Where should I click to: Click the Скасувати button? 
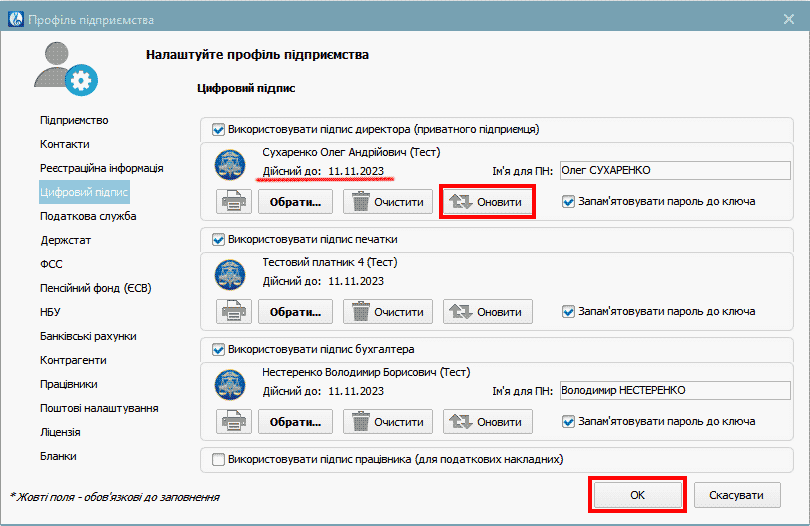(736, 495)
